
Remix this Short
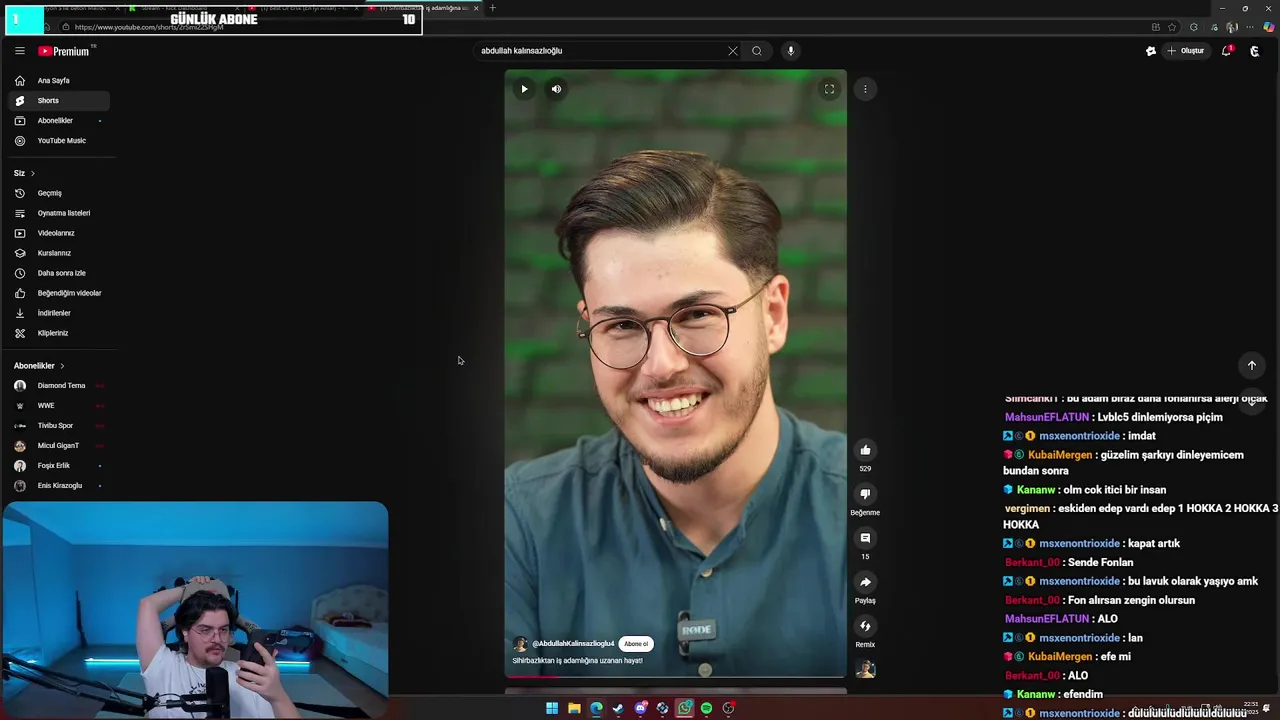(x=865, y=626)
